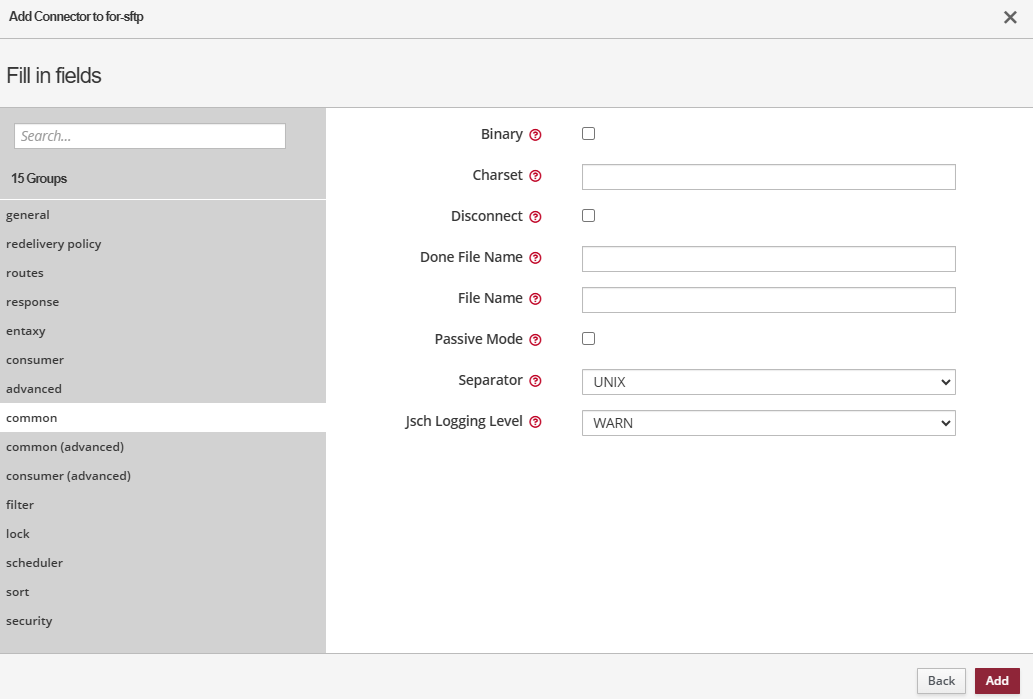The image size is (1033, 699).
Task: Focus the Charset text field
Action: coord(768,177)
